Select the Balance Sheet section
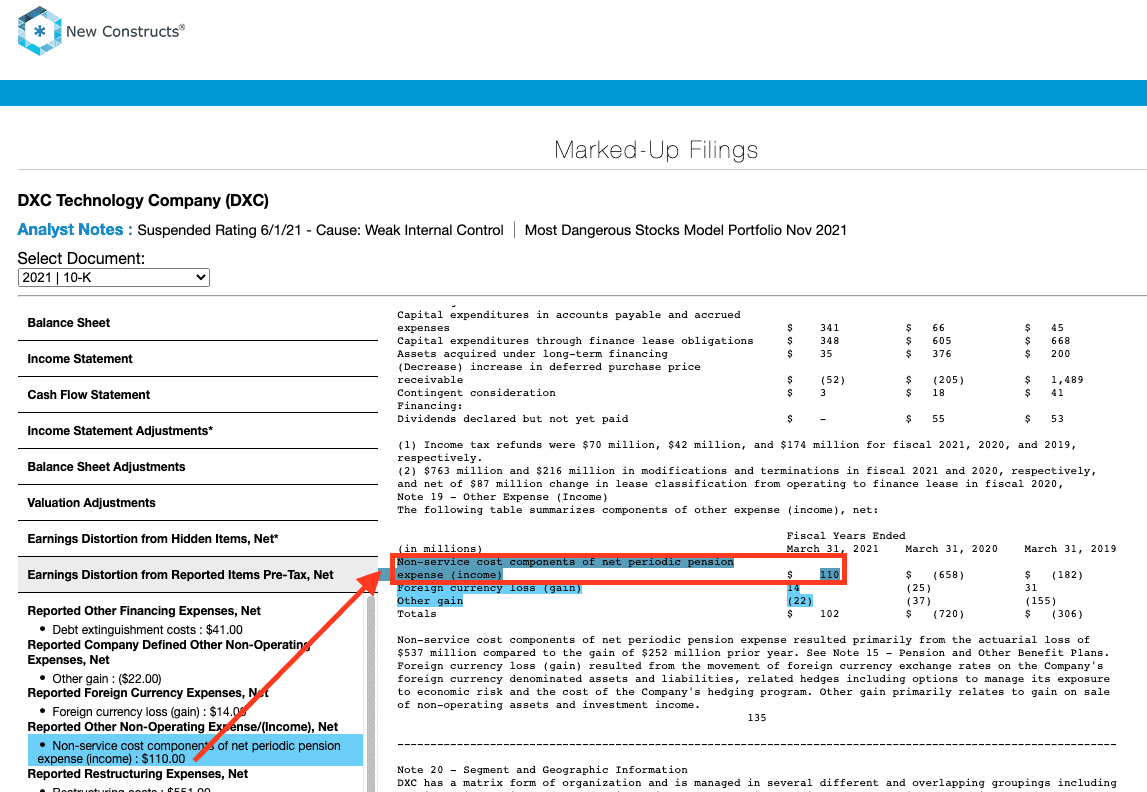 click(198, 323)
